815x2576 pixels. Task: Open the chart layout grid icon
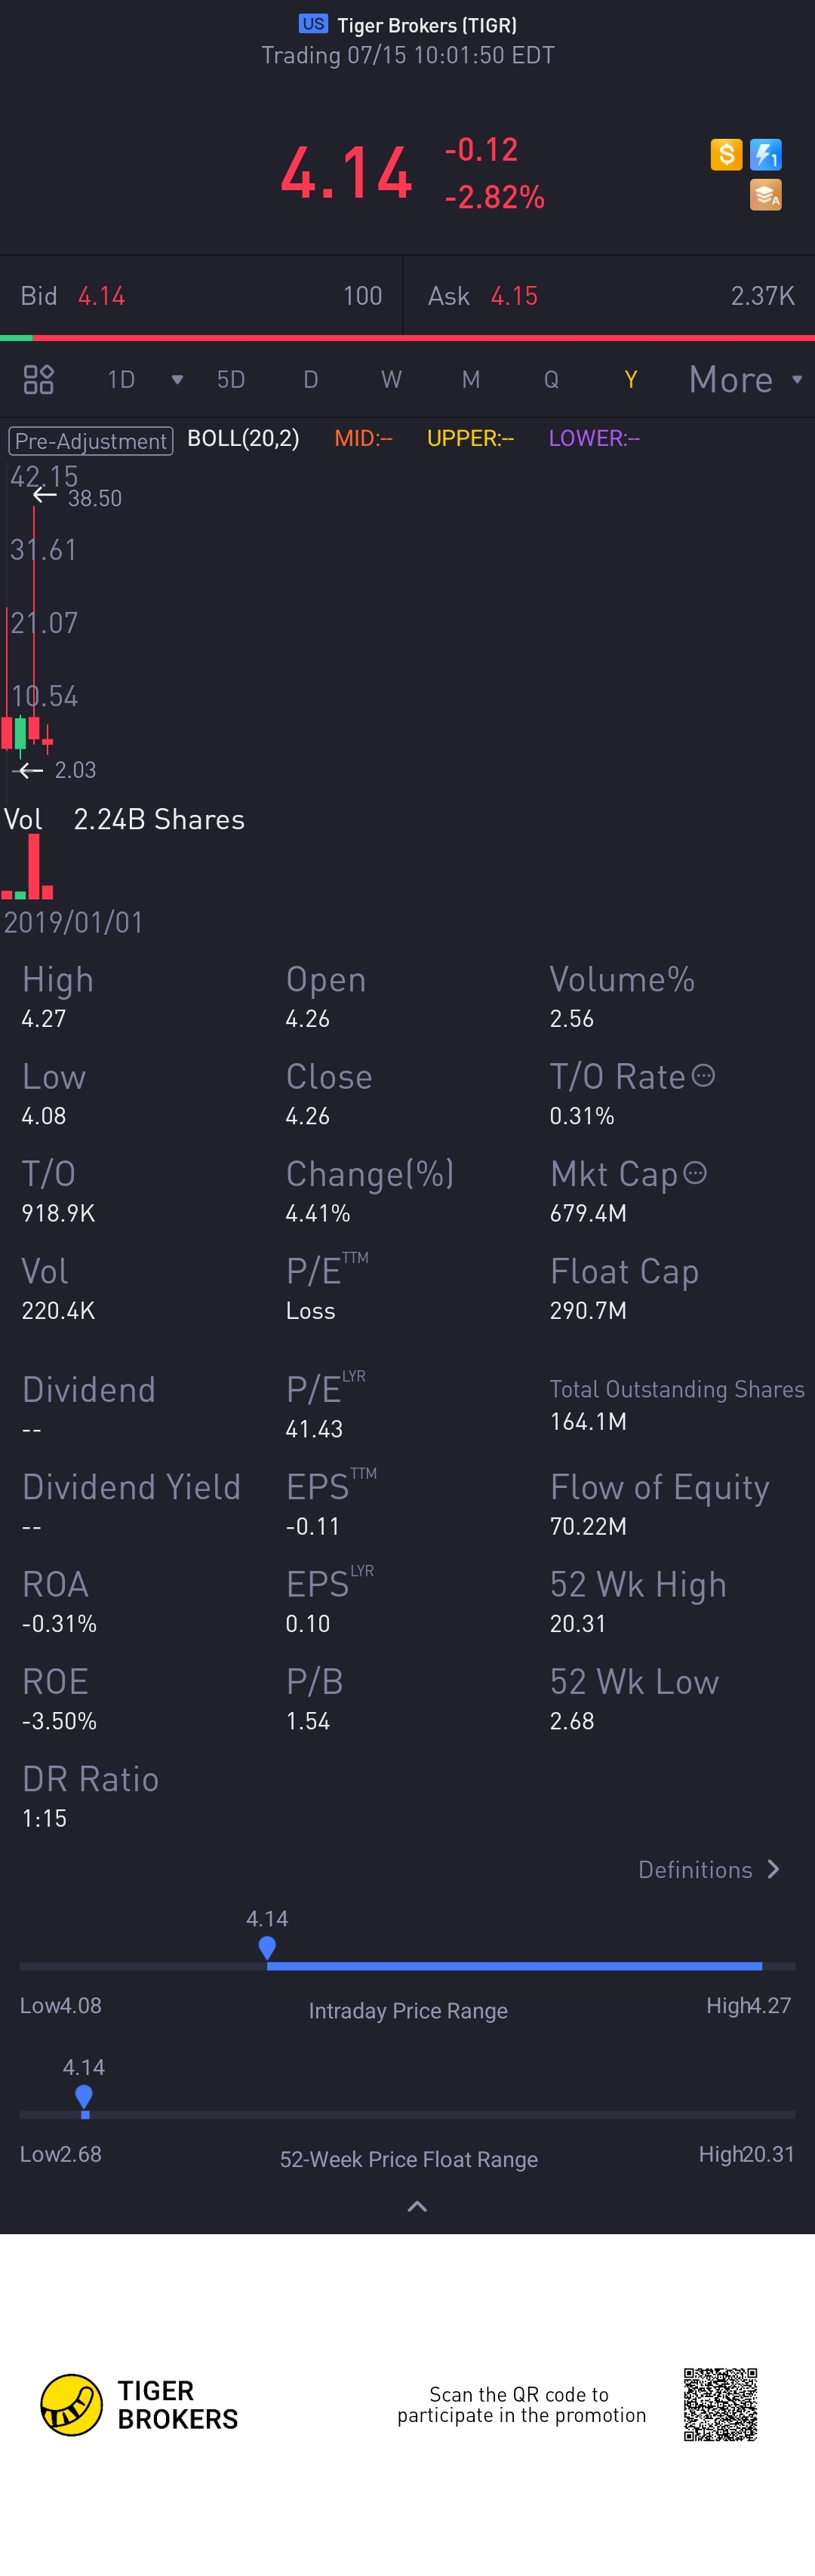(38, 379)
